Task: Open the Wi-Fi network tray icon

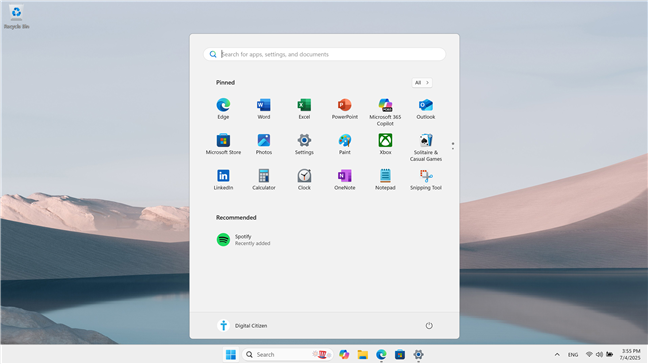Action: [x=589, y=354]
